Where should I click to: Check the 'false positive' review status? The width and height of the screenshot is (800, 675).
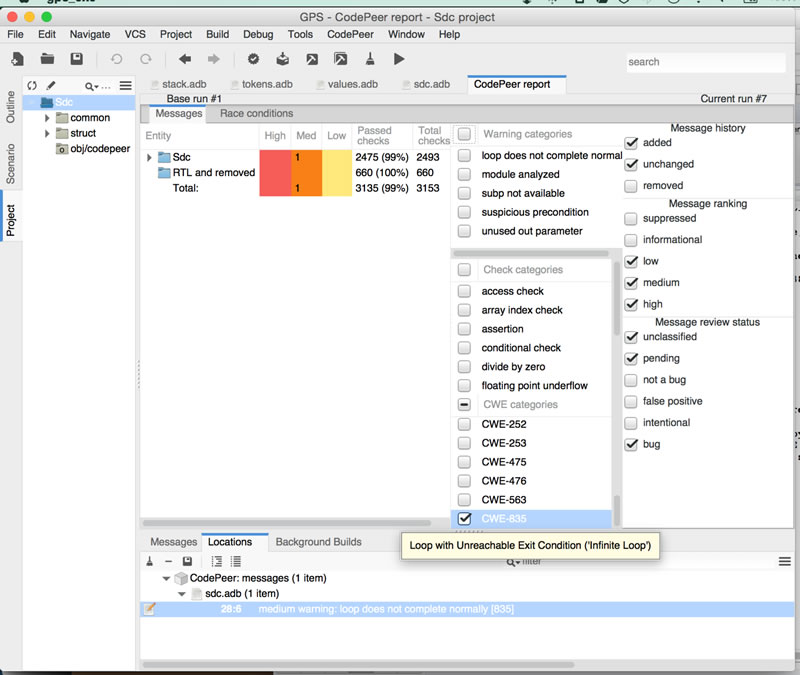click(631, 402)
